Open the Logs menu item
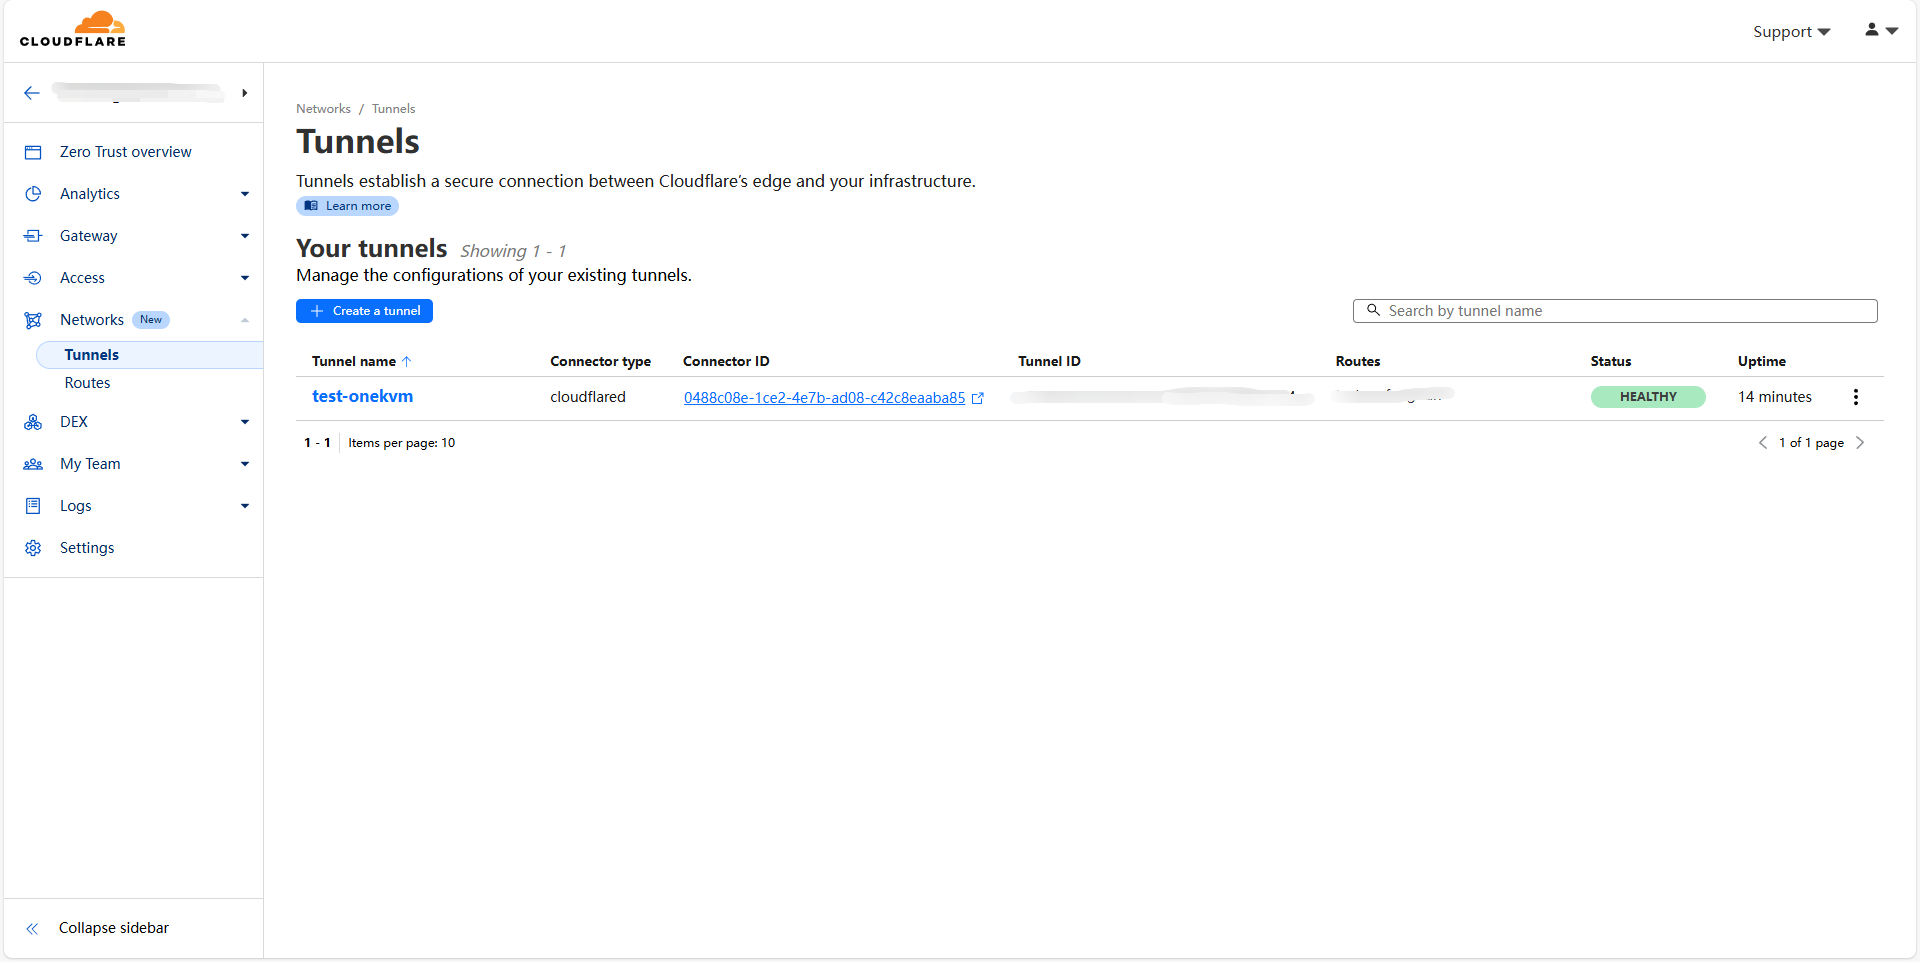This screenshot has height=962, width=1920. [x=76, y=506]
